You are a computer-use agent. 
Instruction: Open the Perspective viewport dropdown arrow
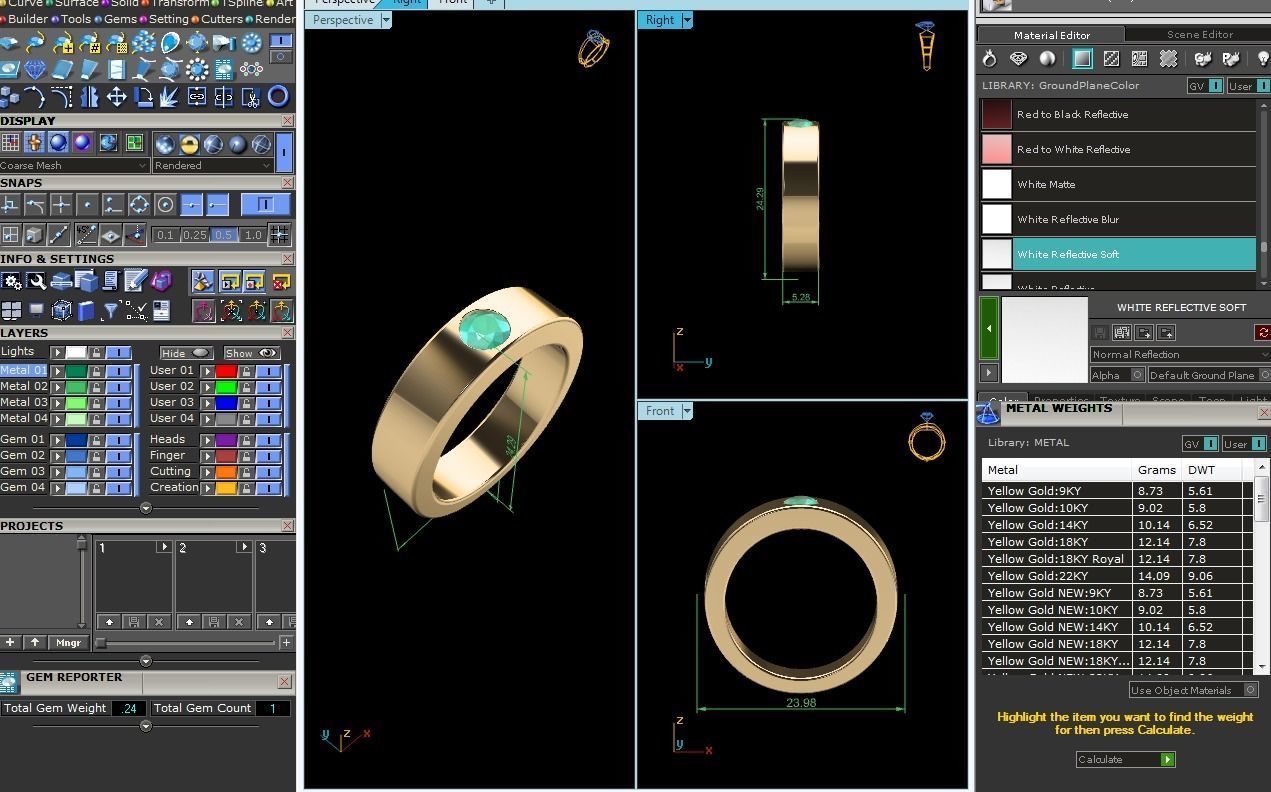[386, 20]
